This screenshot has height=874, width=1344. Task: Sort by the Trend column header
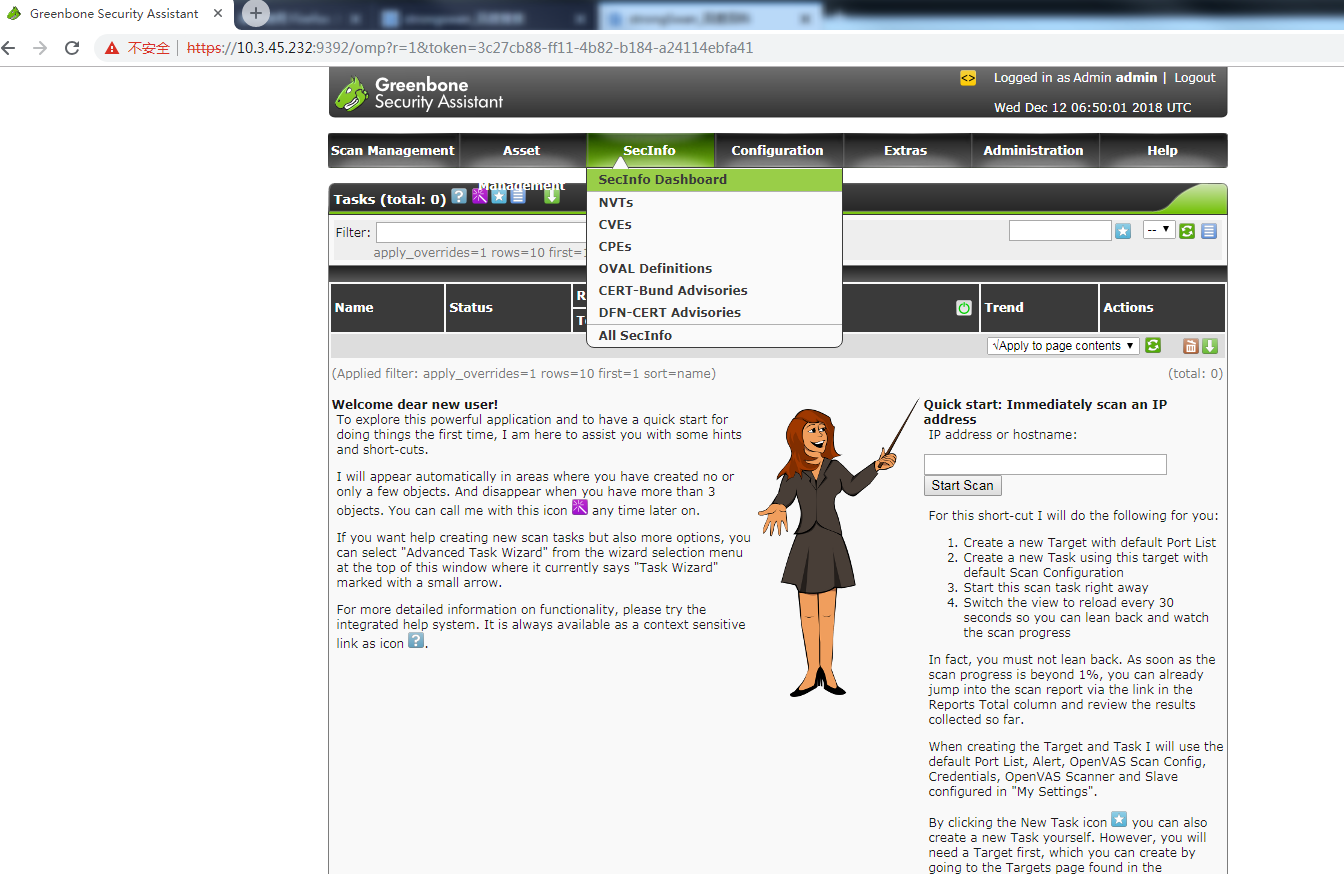[1004, 308]
